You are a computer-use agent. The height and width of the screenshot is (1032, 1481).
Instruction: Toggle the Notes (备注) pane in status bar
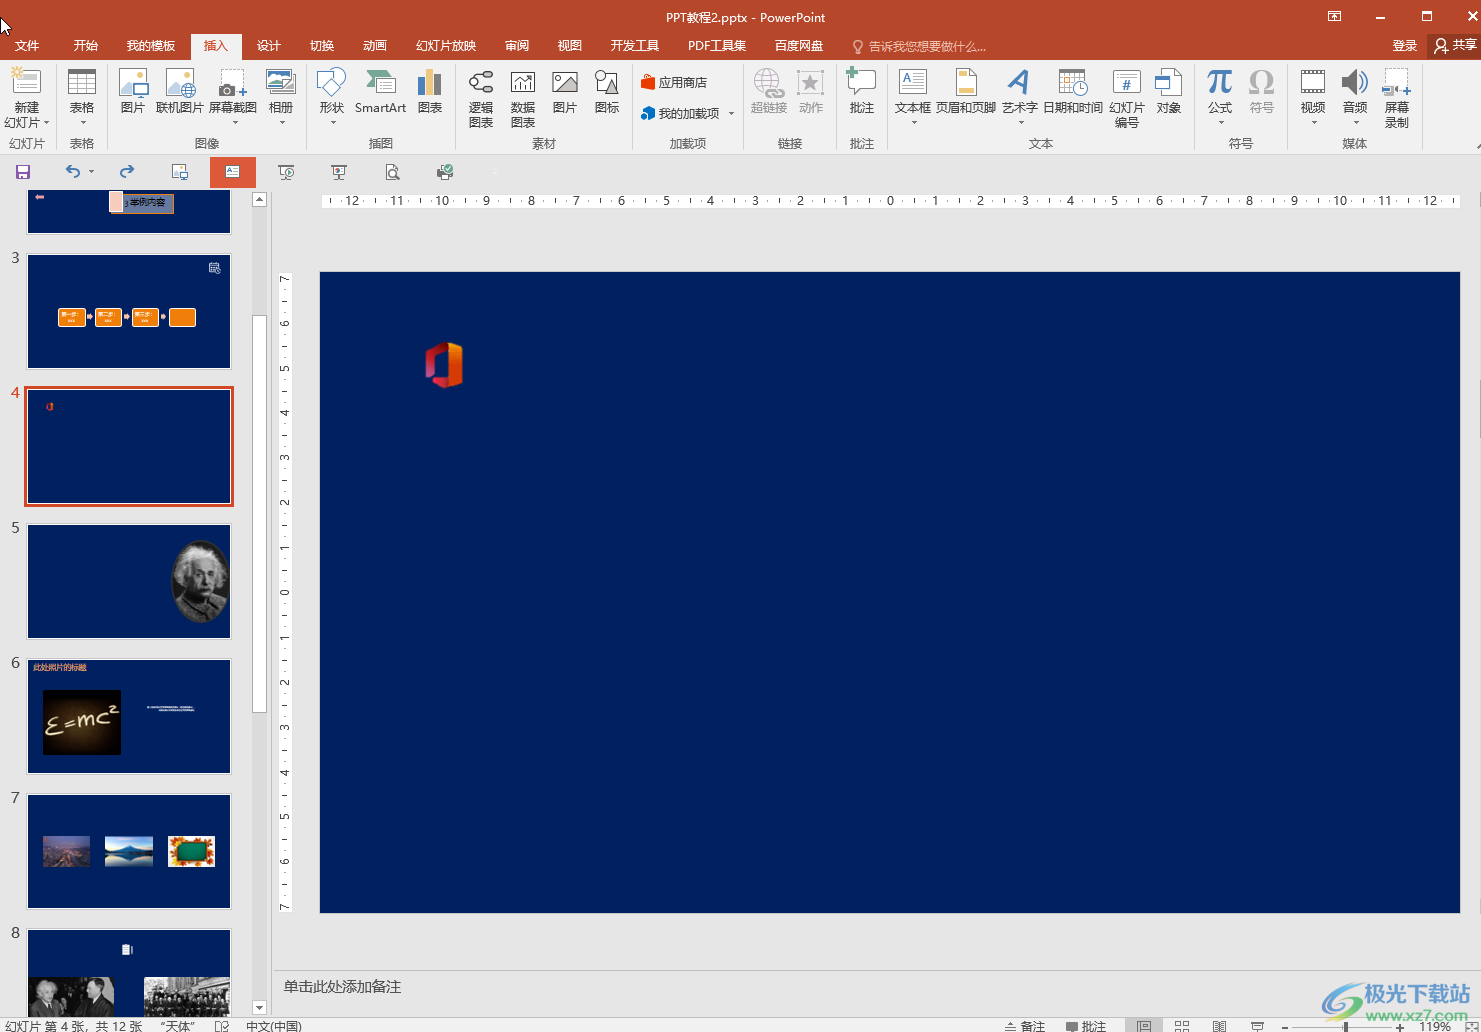[1025, 1026]
